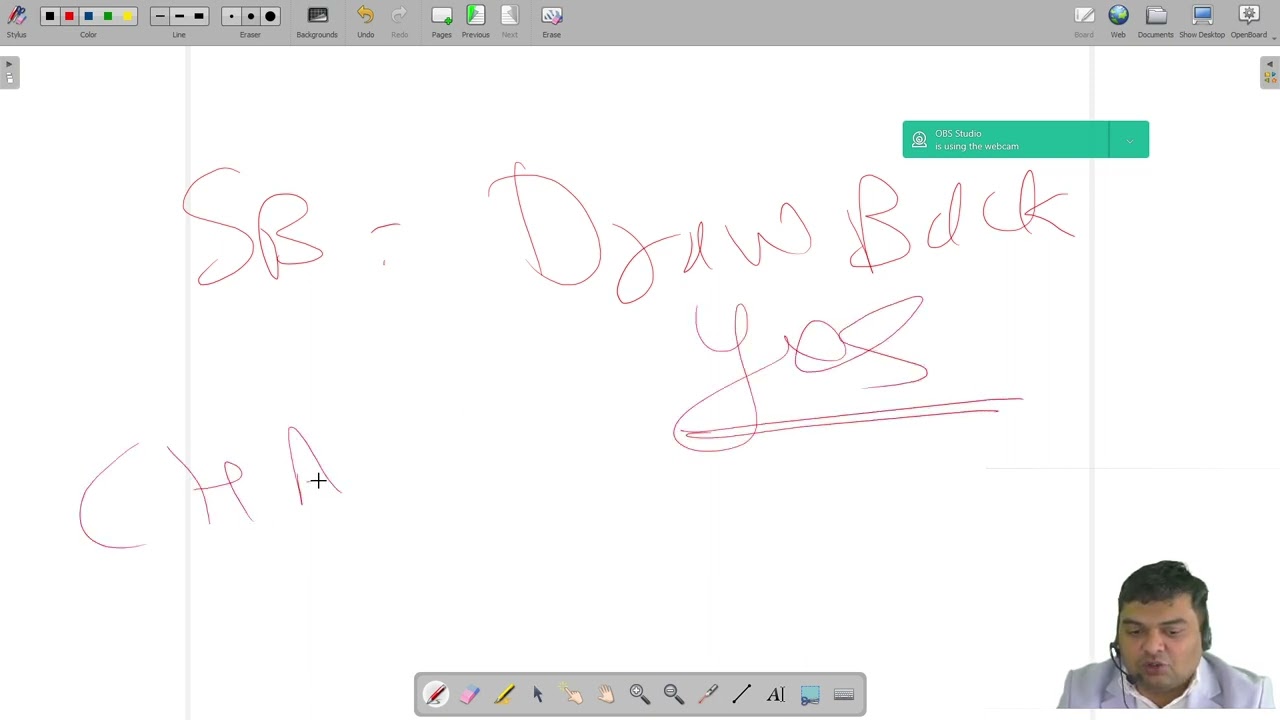The width and height of the screenshot is (1280, 720).
Task: Expand the left side panel tab
Action: 9,73
